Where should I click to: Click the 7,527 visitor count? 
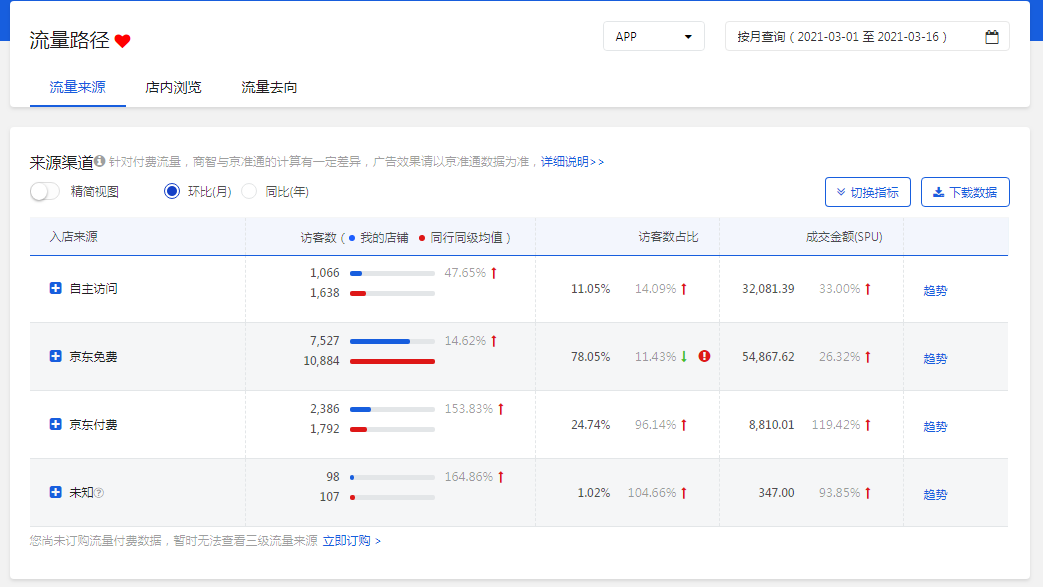[x=325, y=341]
